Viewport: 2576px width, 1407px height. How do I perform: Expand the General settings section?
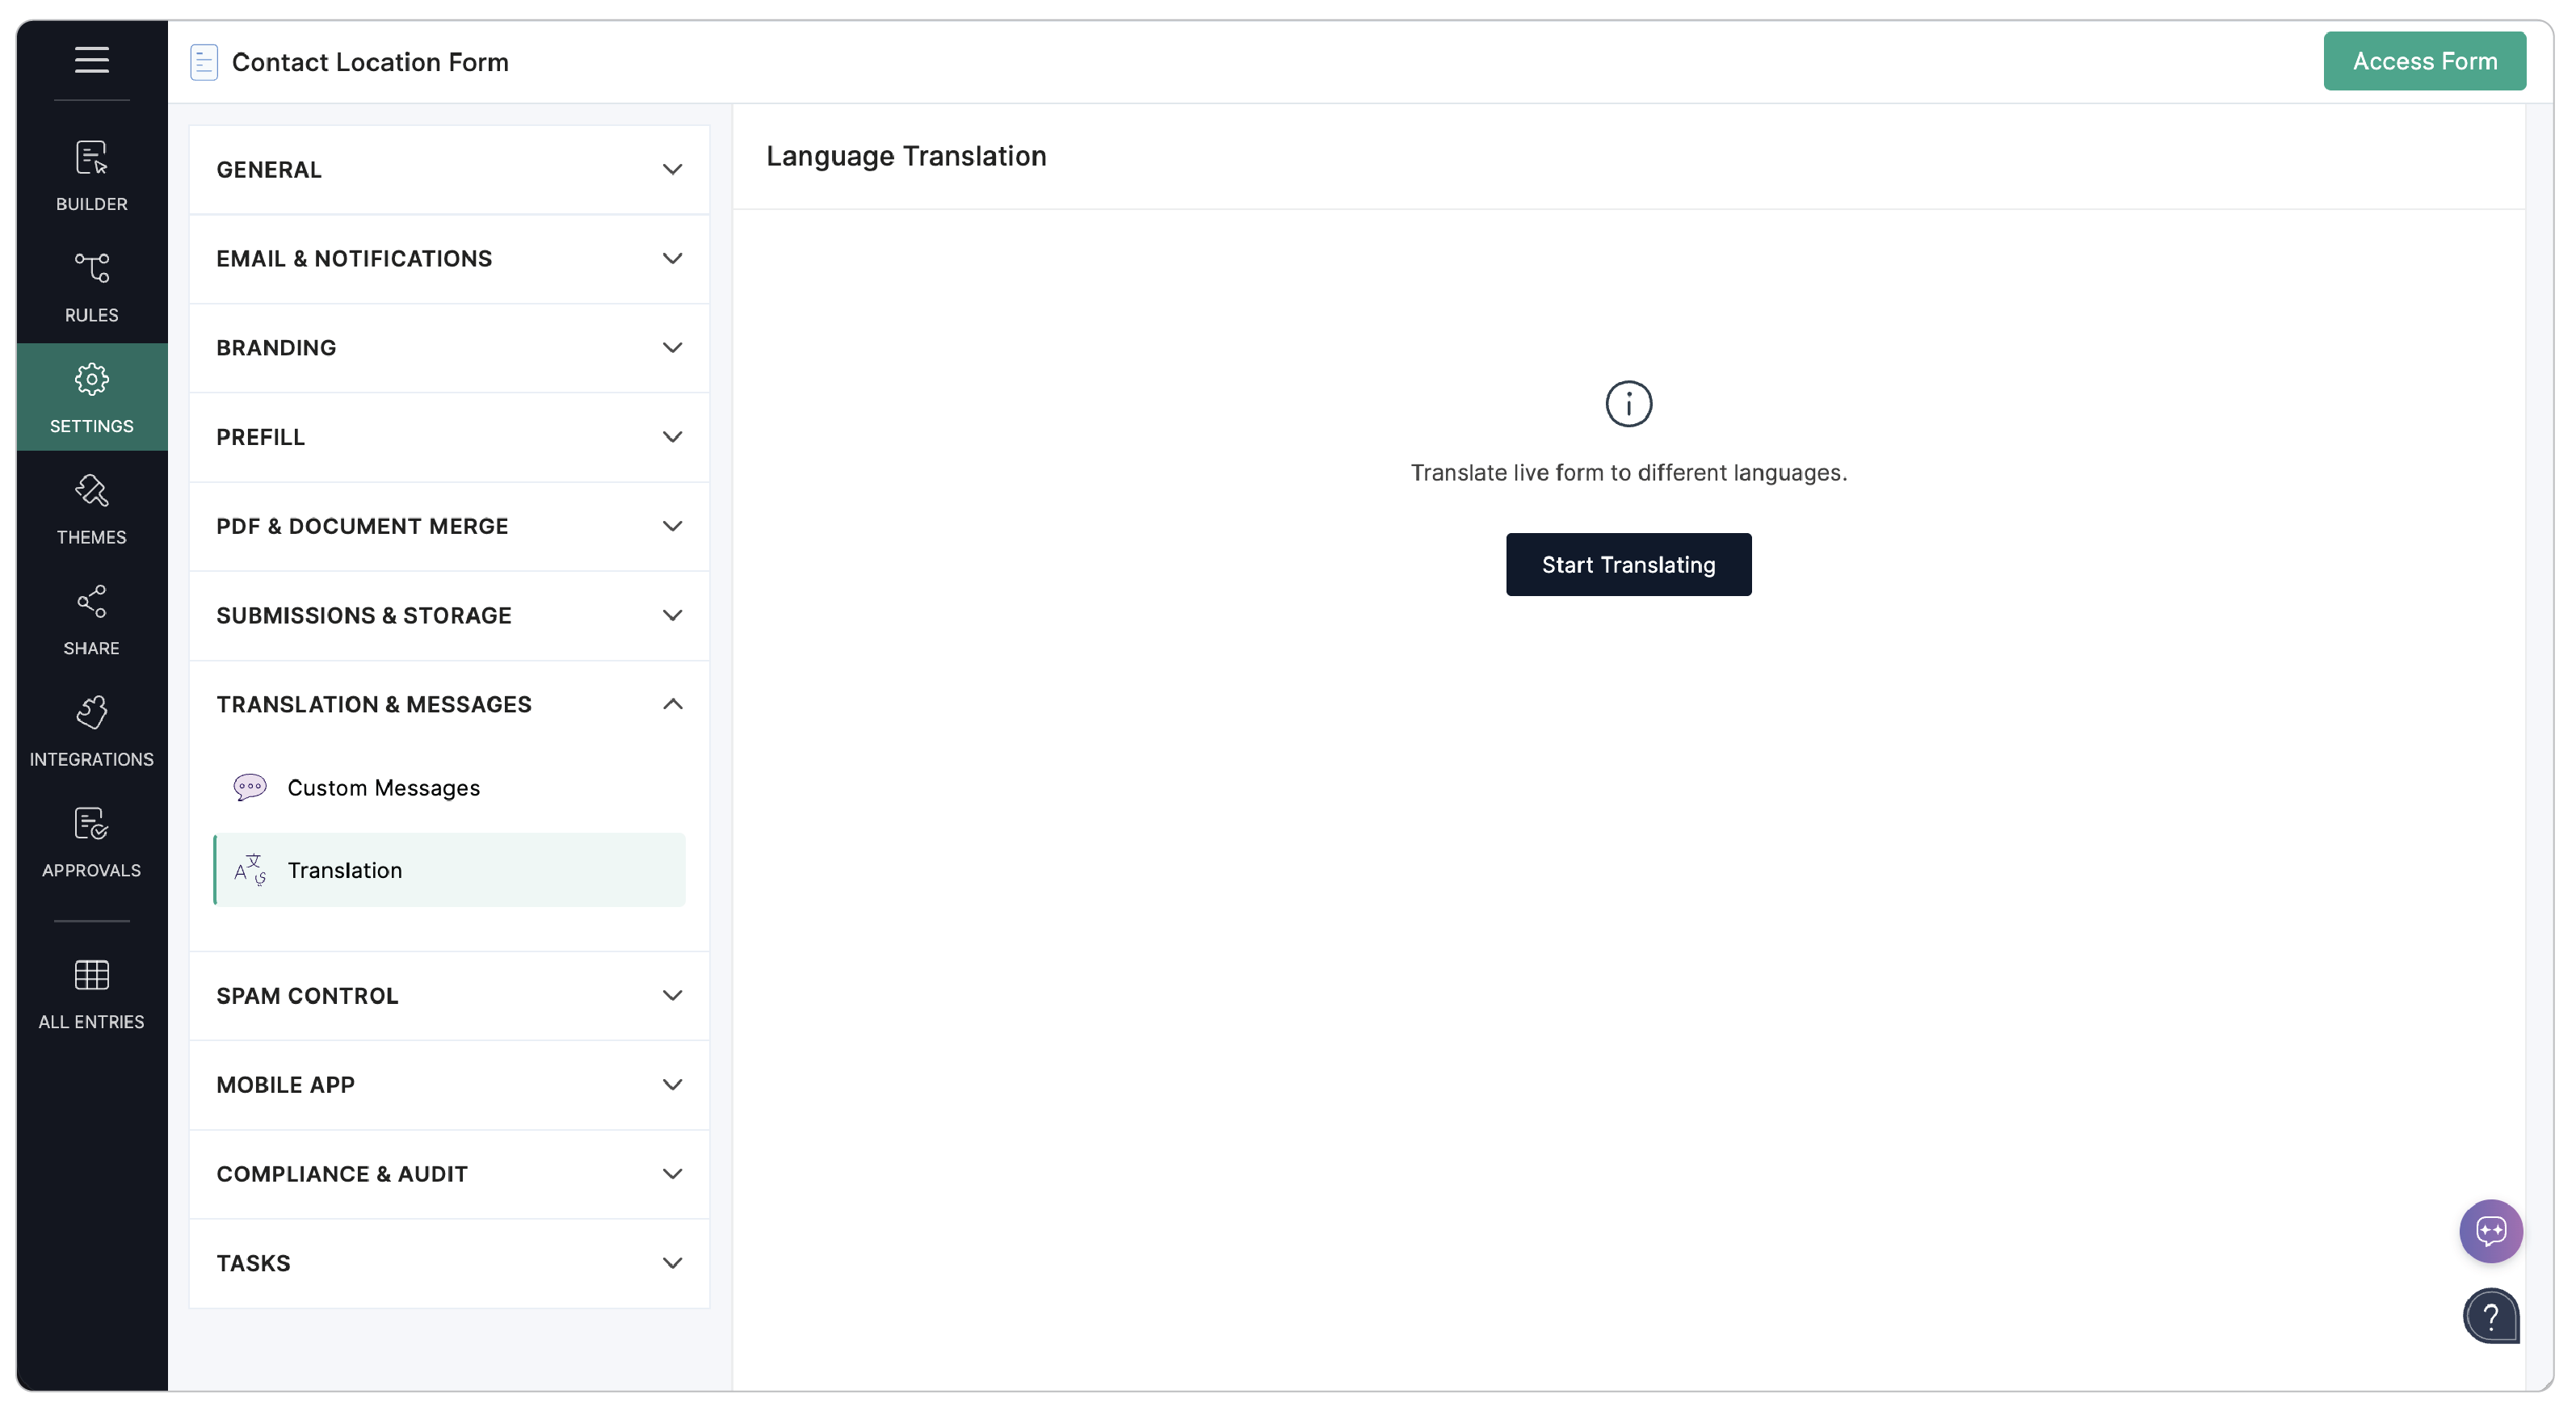(449, 170)
